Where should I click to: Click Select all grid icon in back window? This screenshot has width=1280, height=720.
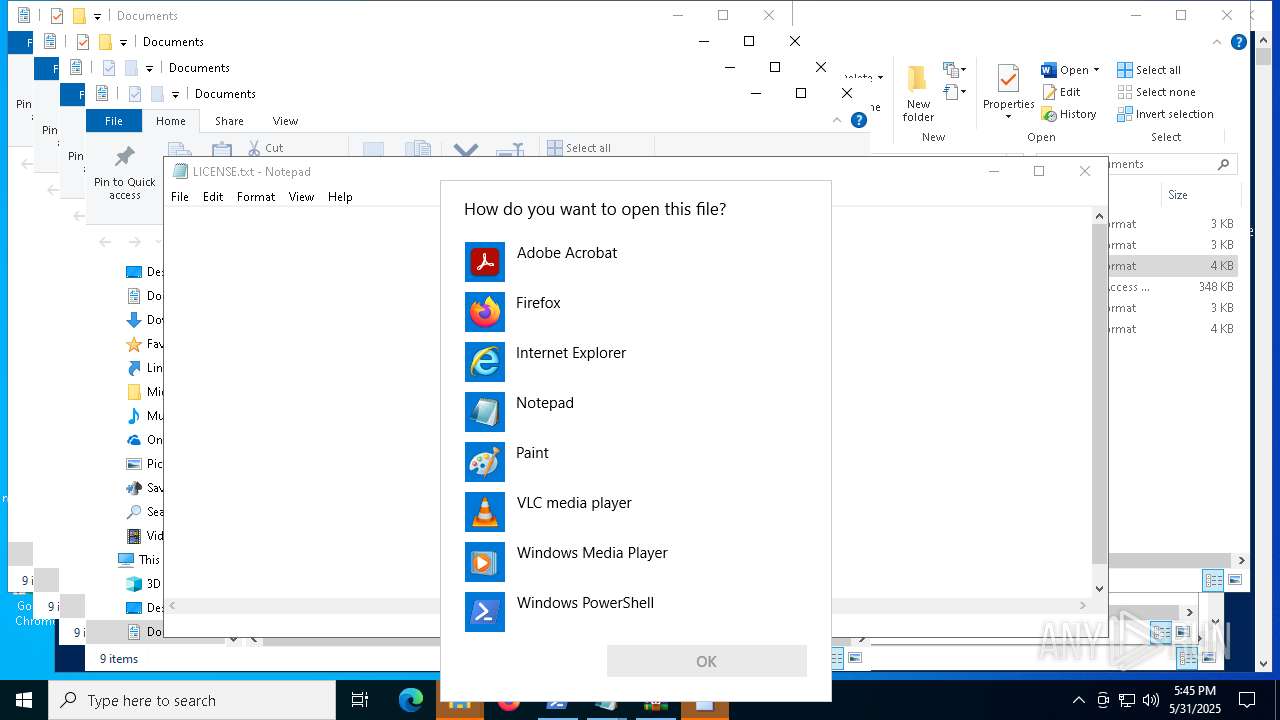point(1125,70)
